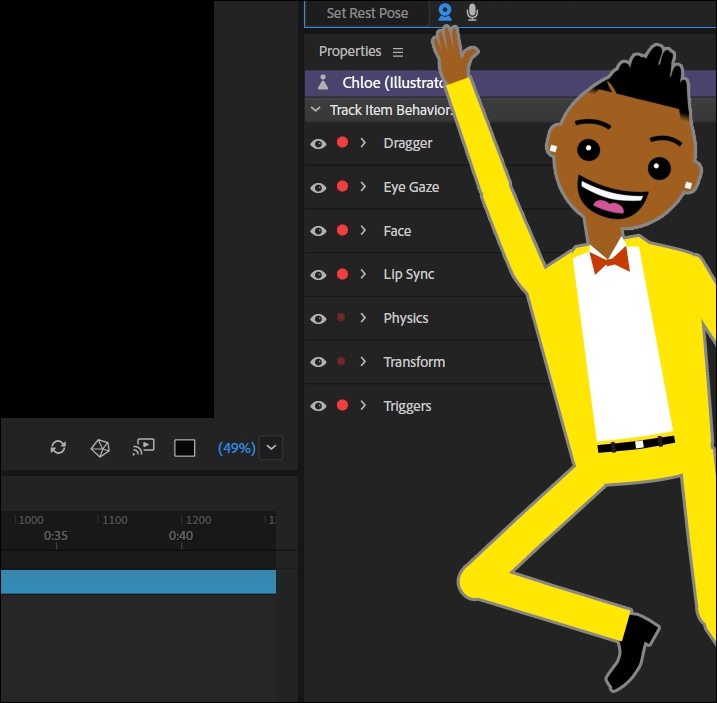Click the 0:35 timeline ruler mark
The width and height of the screenshot is (717, 703).
(56, 536)
